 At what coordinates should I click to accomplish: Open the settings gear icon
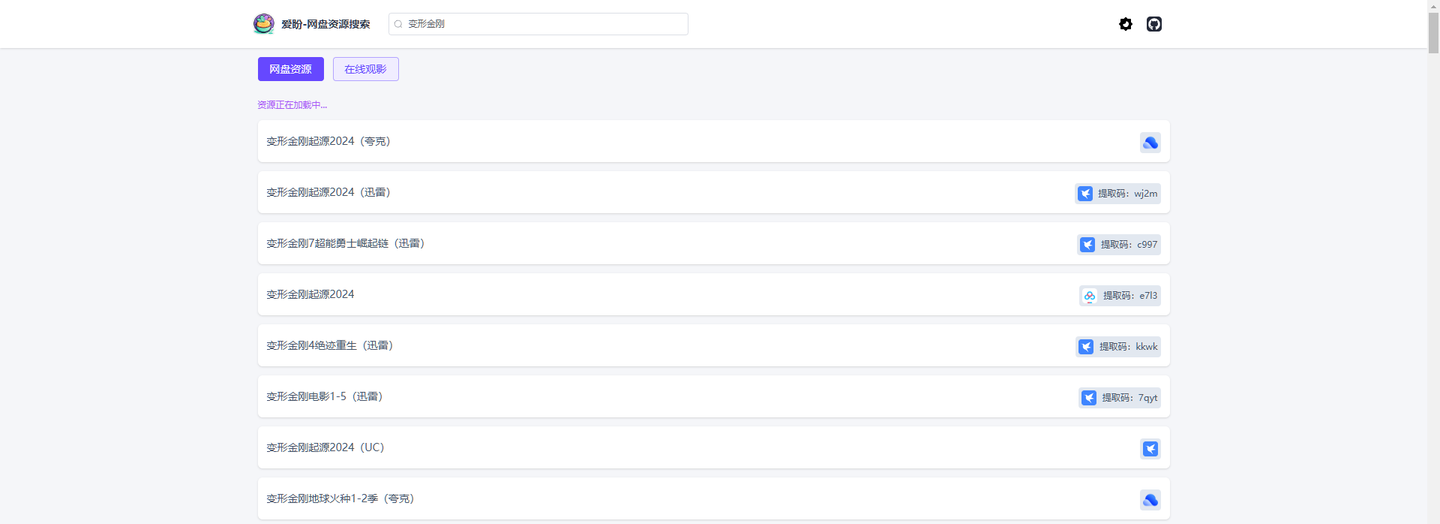coord(1126,24)
